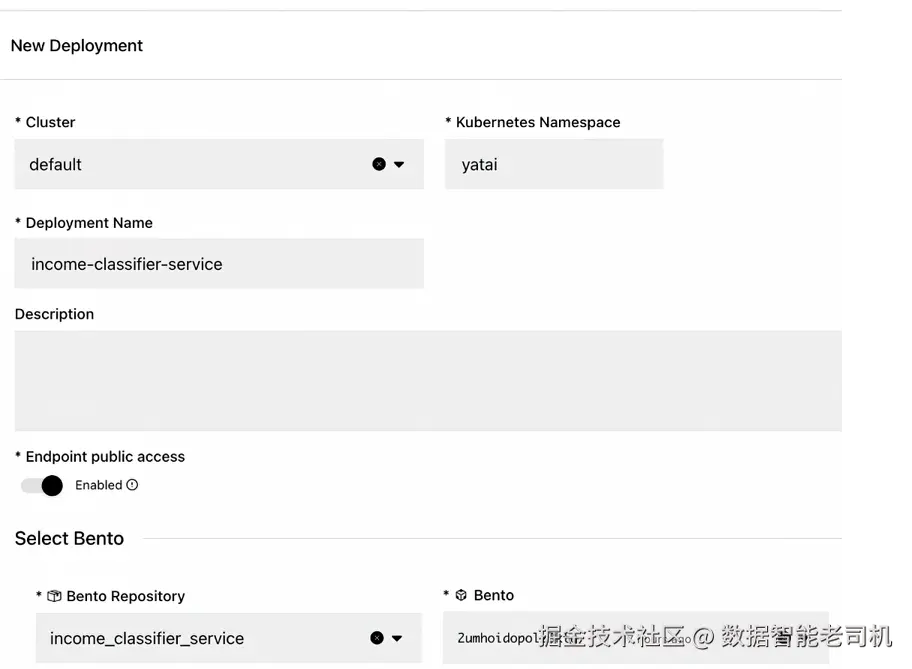
Task: Click inside the Description text area
Action: [430, 380]
